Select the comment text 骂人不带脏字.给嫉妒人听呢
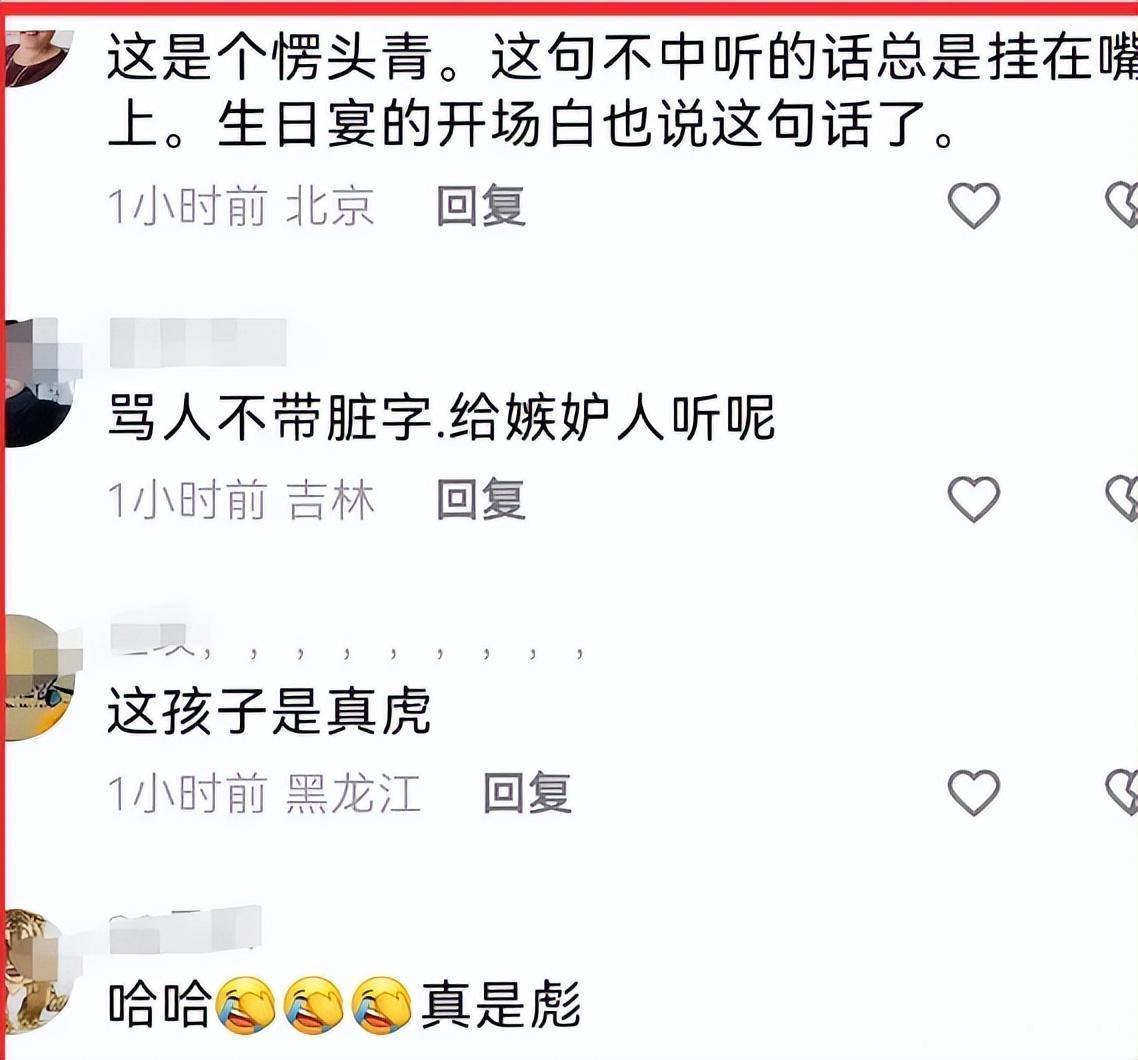 [x=441, y=417]
